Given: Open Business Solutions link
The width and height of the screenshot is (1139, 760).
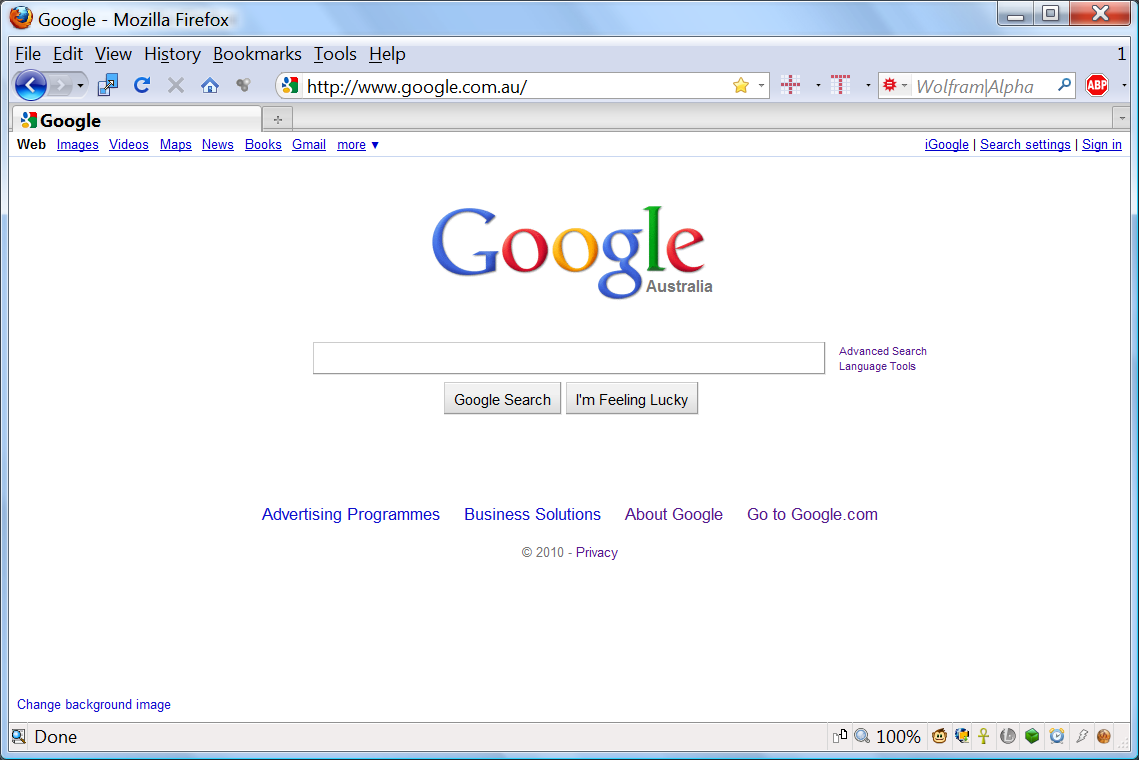Looking at the screenshot, I should point(532,514).
